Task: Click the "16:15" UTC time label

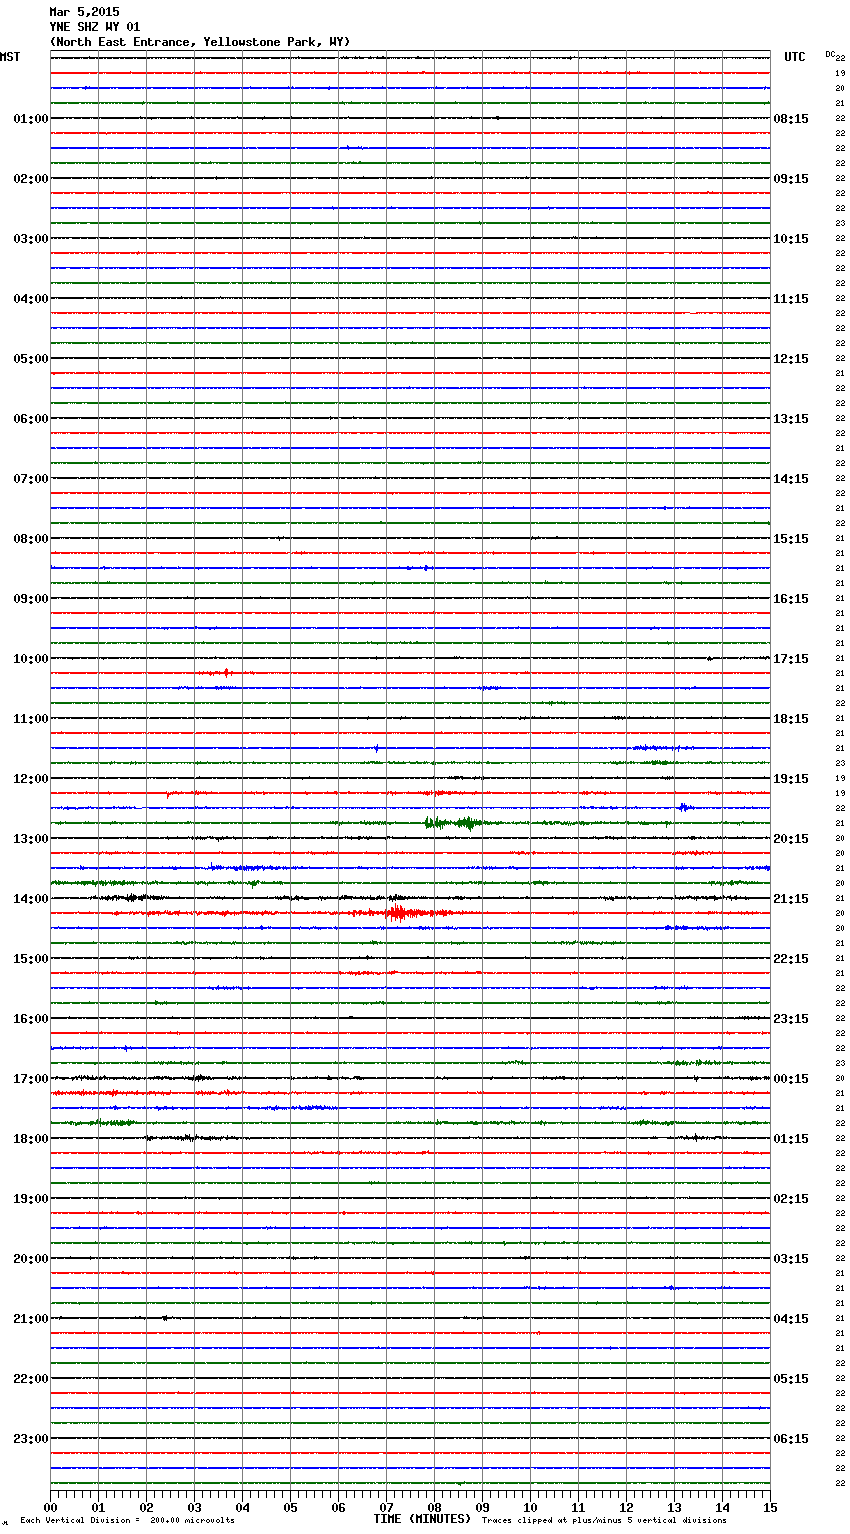Action: 791,599
